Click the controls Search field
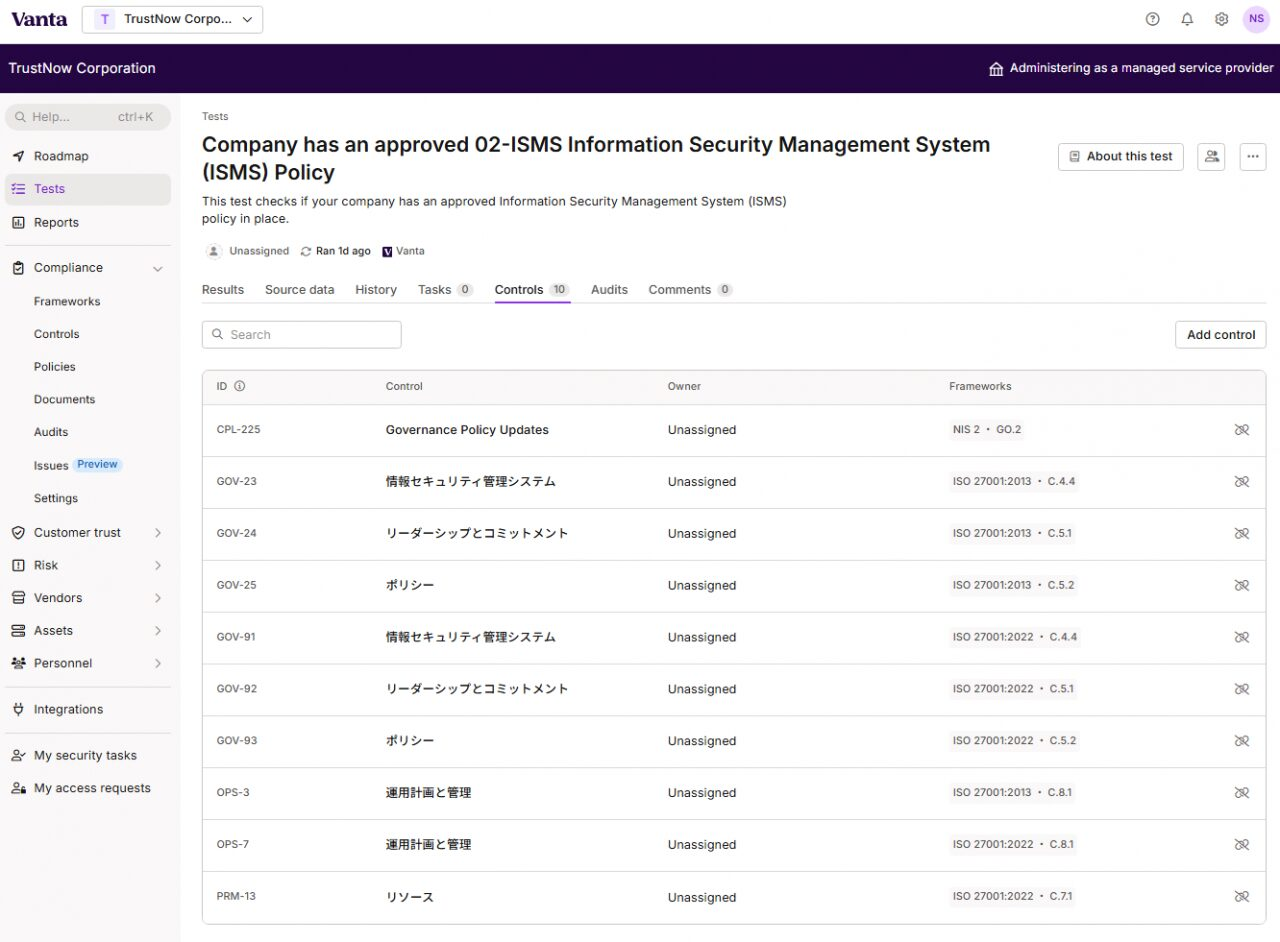 (301, 335)
